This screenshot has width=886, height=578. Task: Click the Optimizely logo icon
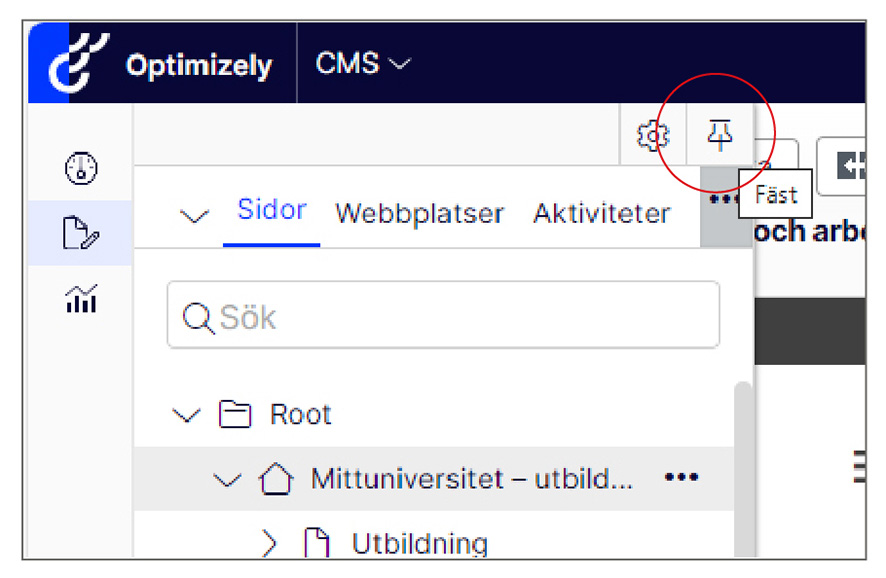(x=79, y=63)
